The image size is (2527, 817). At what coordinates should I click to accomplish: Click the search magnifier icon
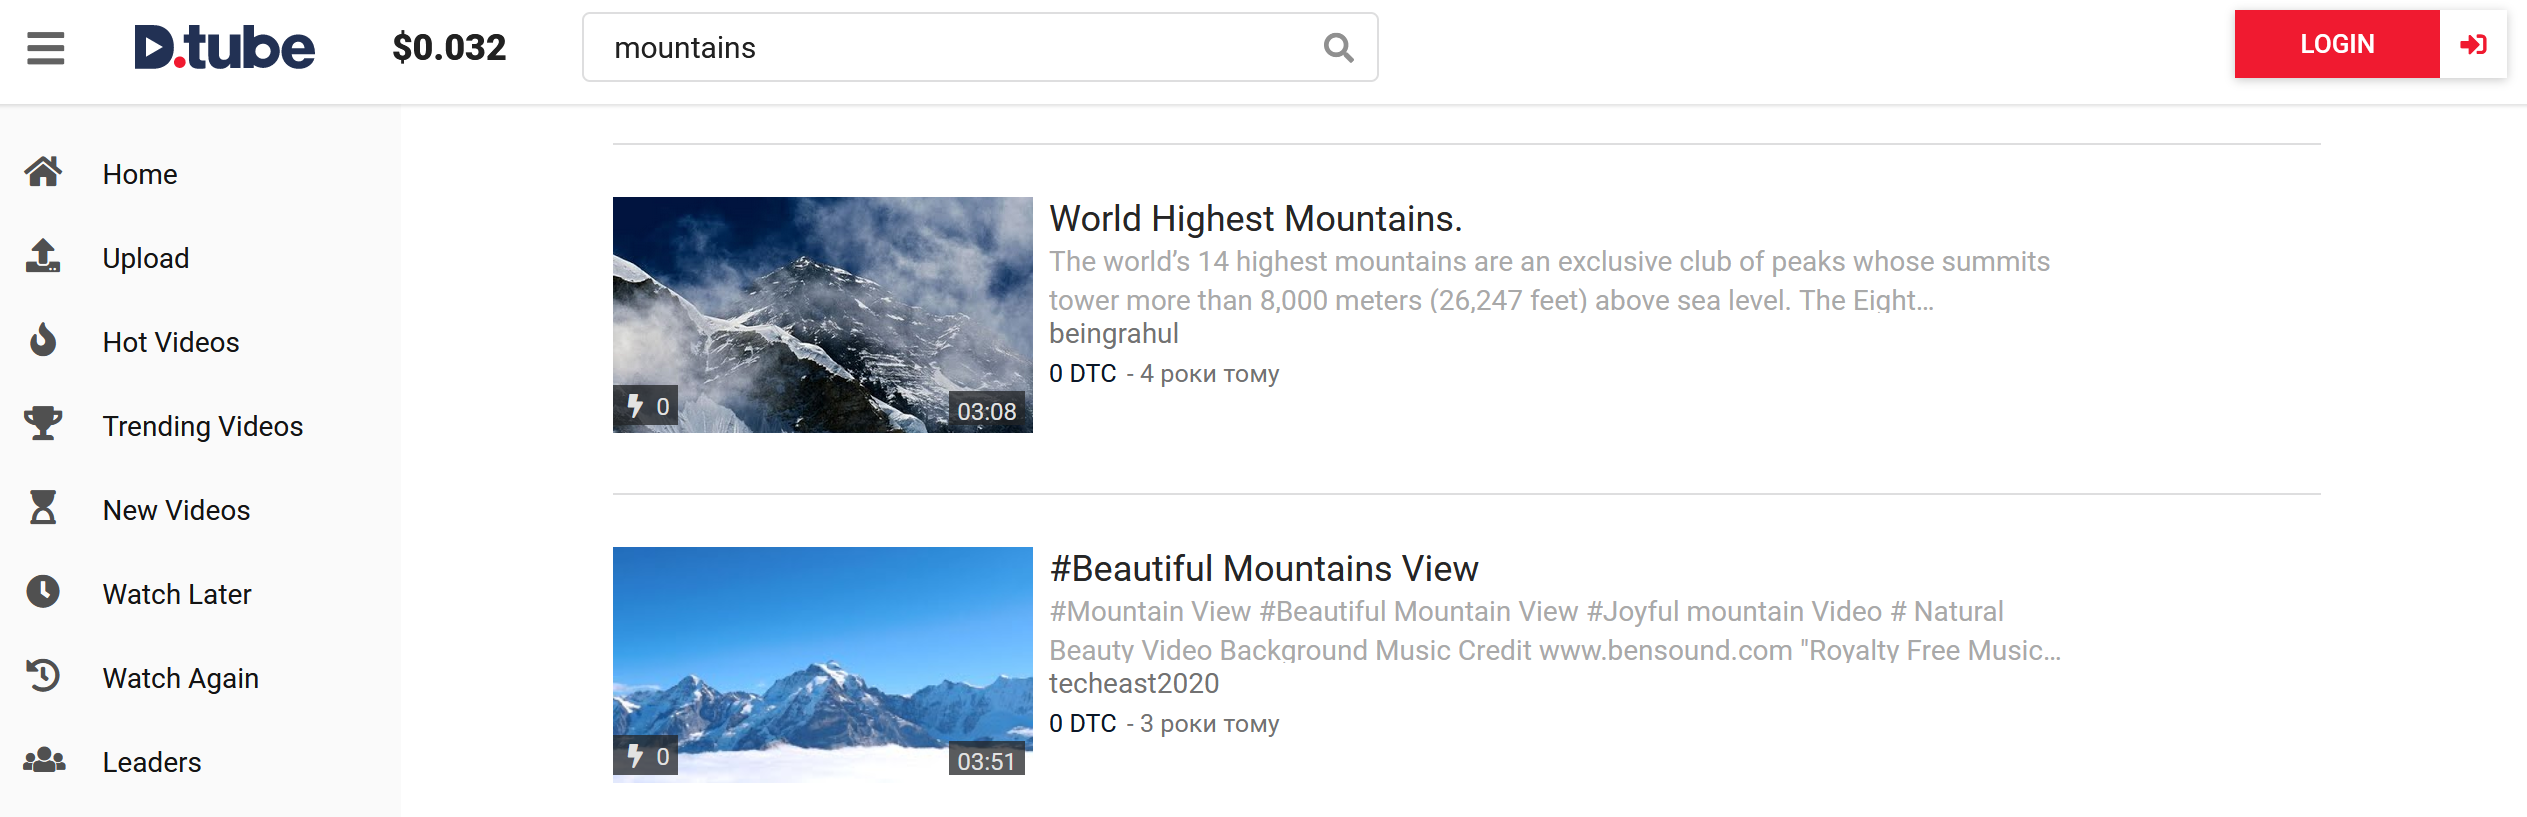click(1338, 48)
